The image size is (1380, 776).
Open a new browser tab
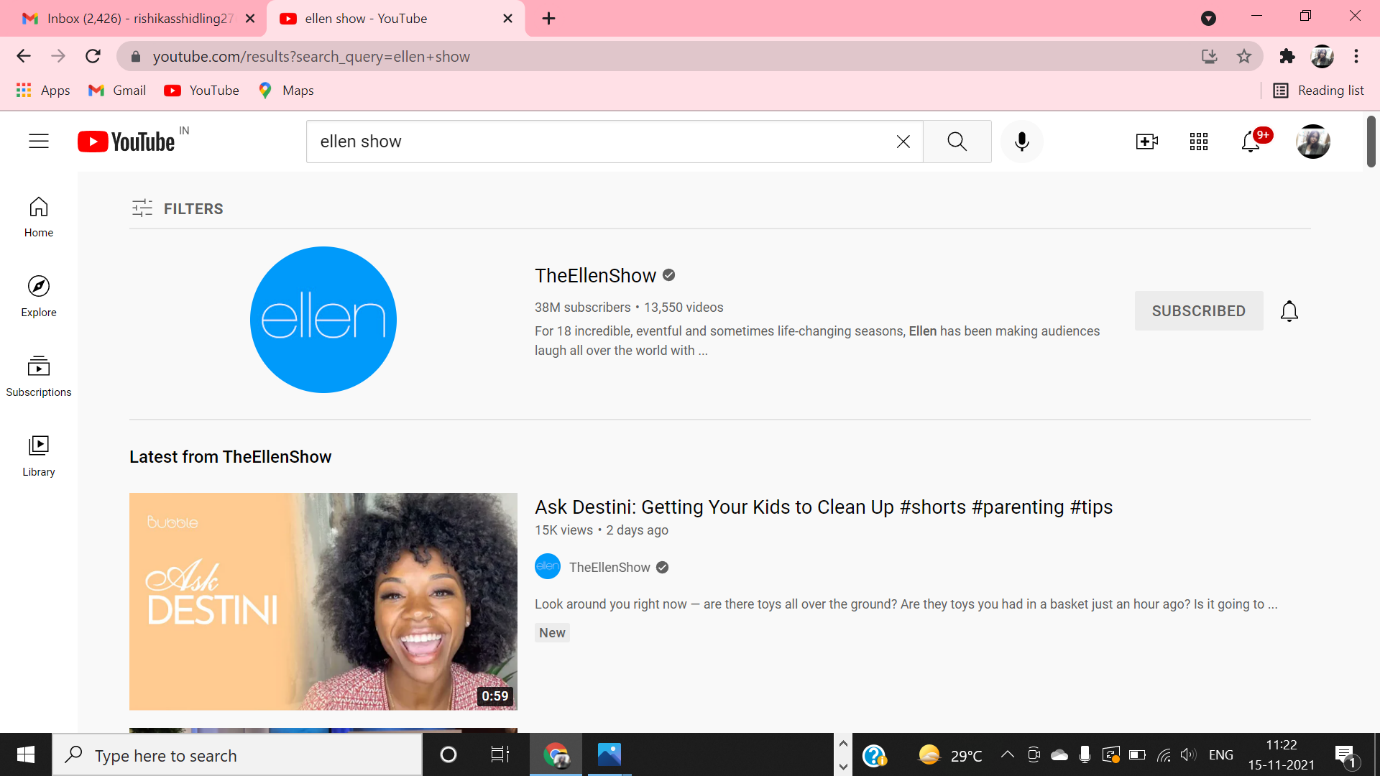point(549,18)
